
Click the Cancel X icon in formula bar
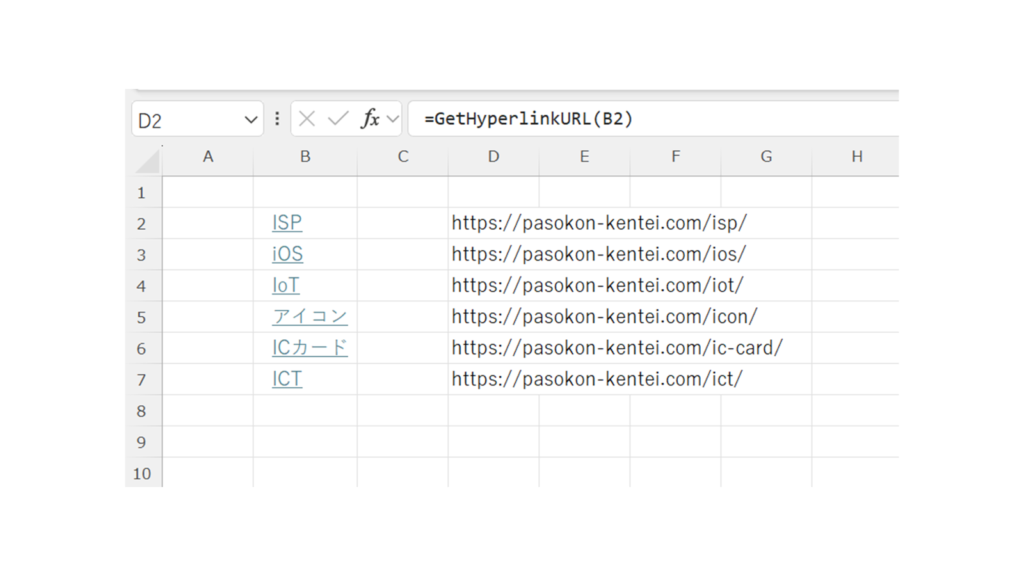click(x=307, y=119)
